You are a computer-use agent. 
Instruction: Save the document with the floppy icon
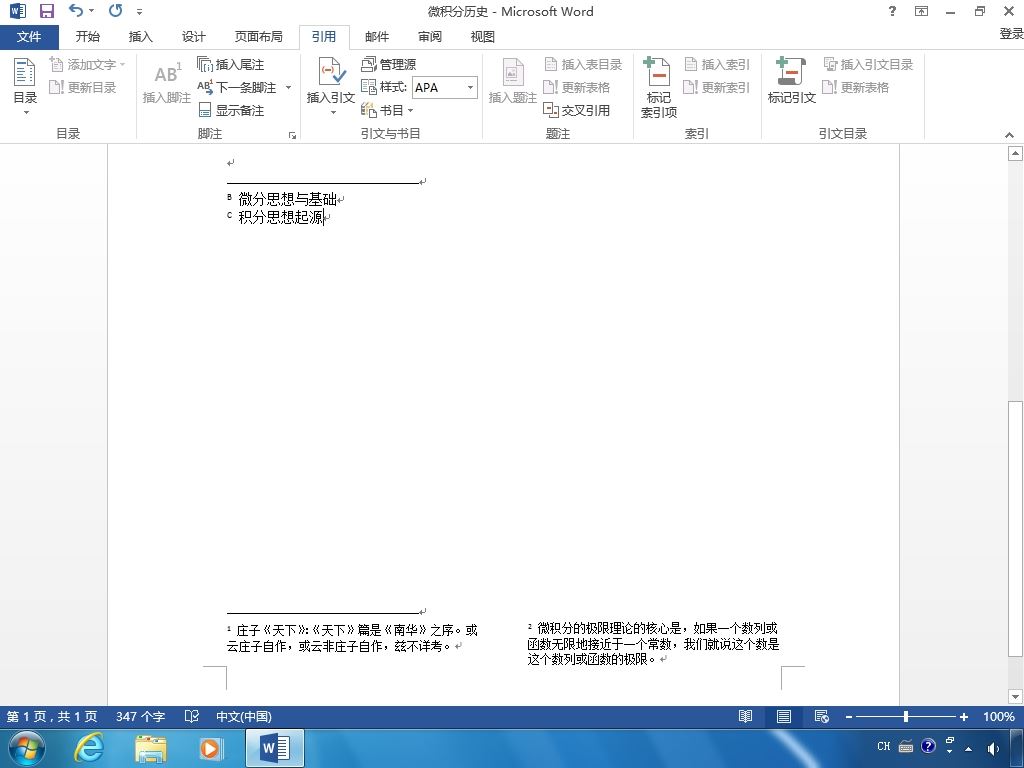pos(46,11)
